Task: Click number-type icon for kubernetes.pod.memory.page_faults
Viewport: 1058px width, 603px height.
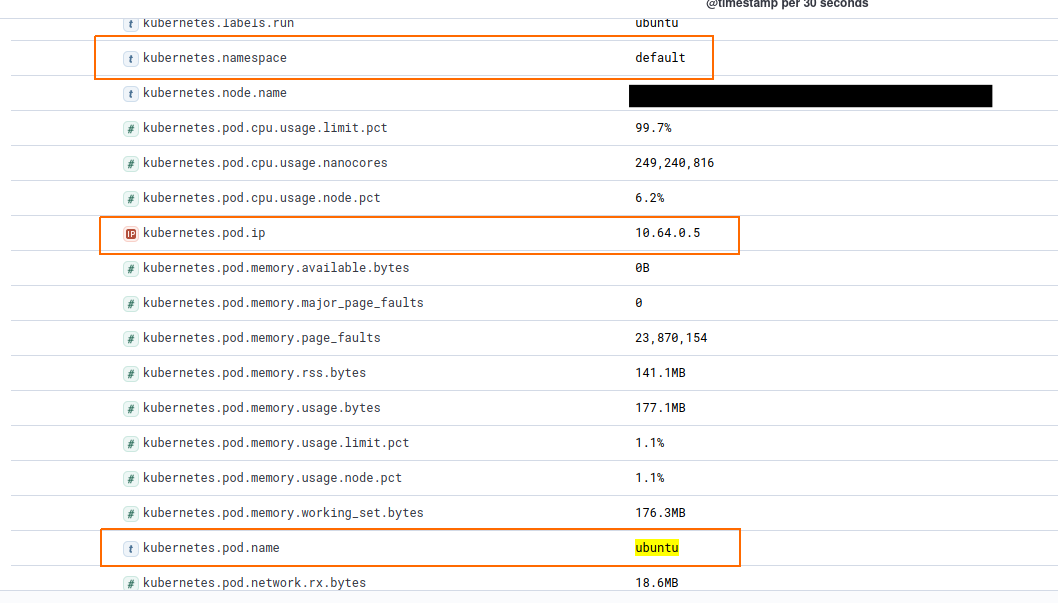Action: 131,339
